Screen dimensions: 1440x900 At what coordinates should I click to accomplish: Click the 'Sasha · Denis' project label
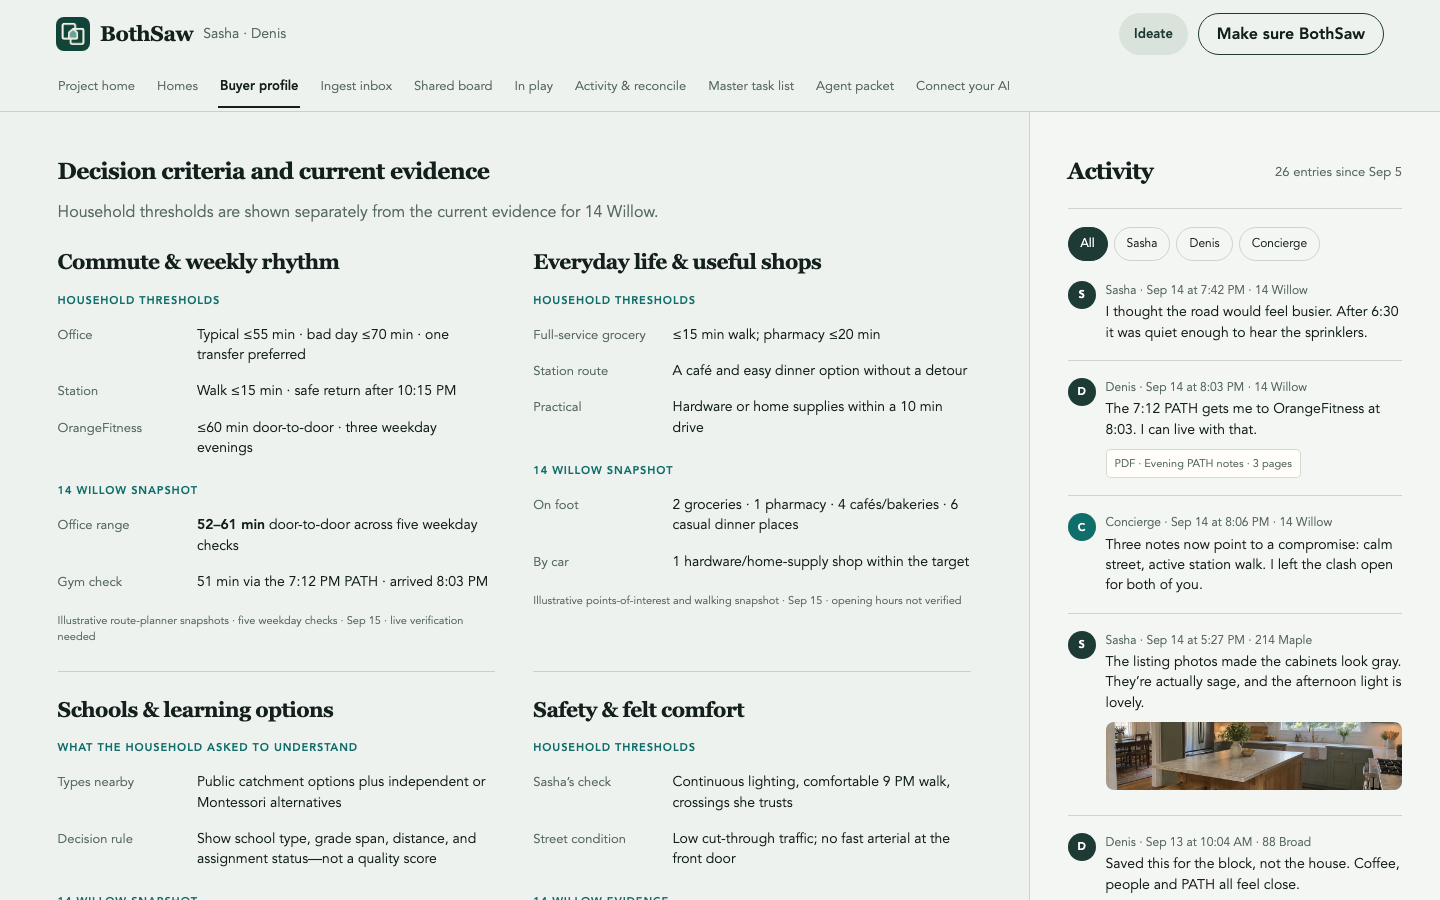point(244,34)
